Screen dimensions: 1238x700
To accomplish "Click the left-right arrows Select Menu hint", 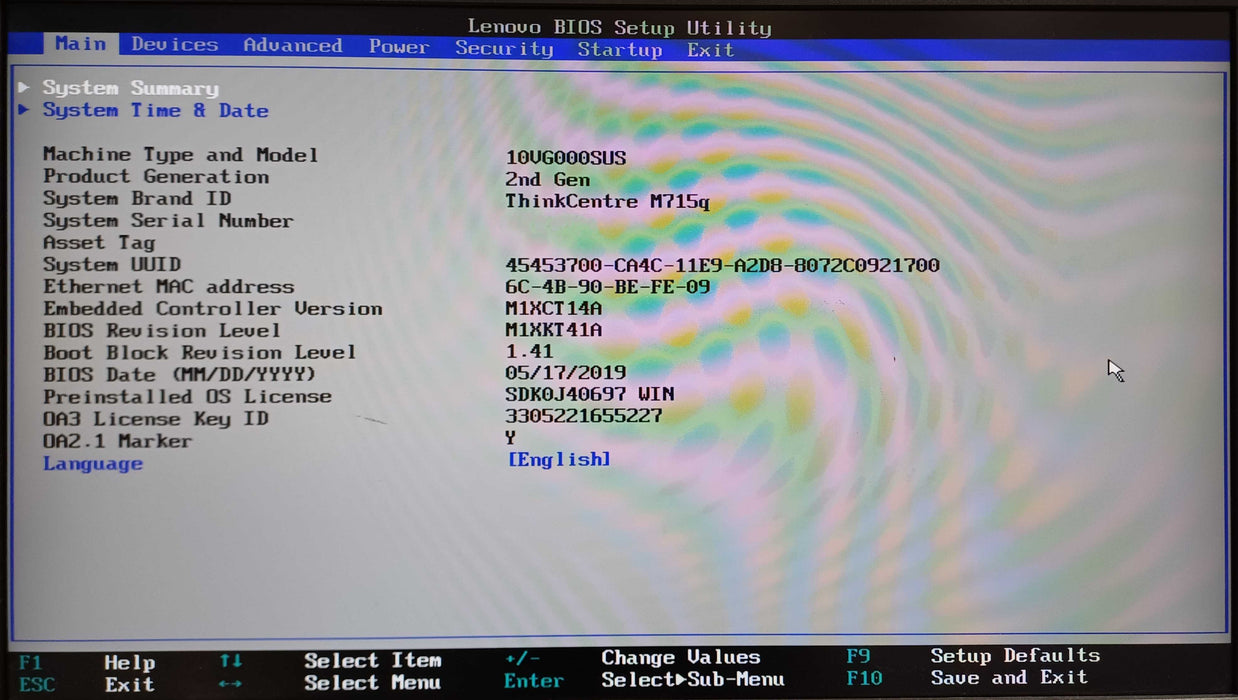I will [330, 683].
